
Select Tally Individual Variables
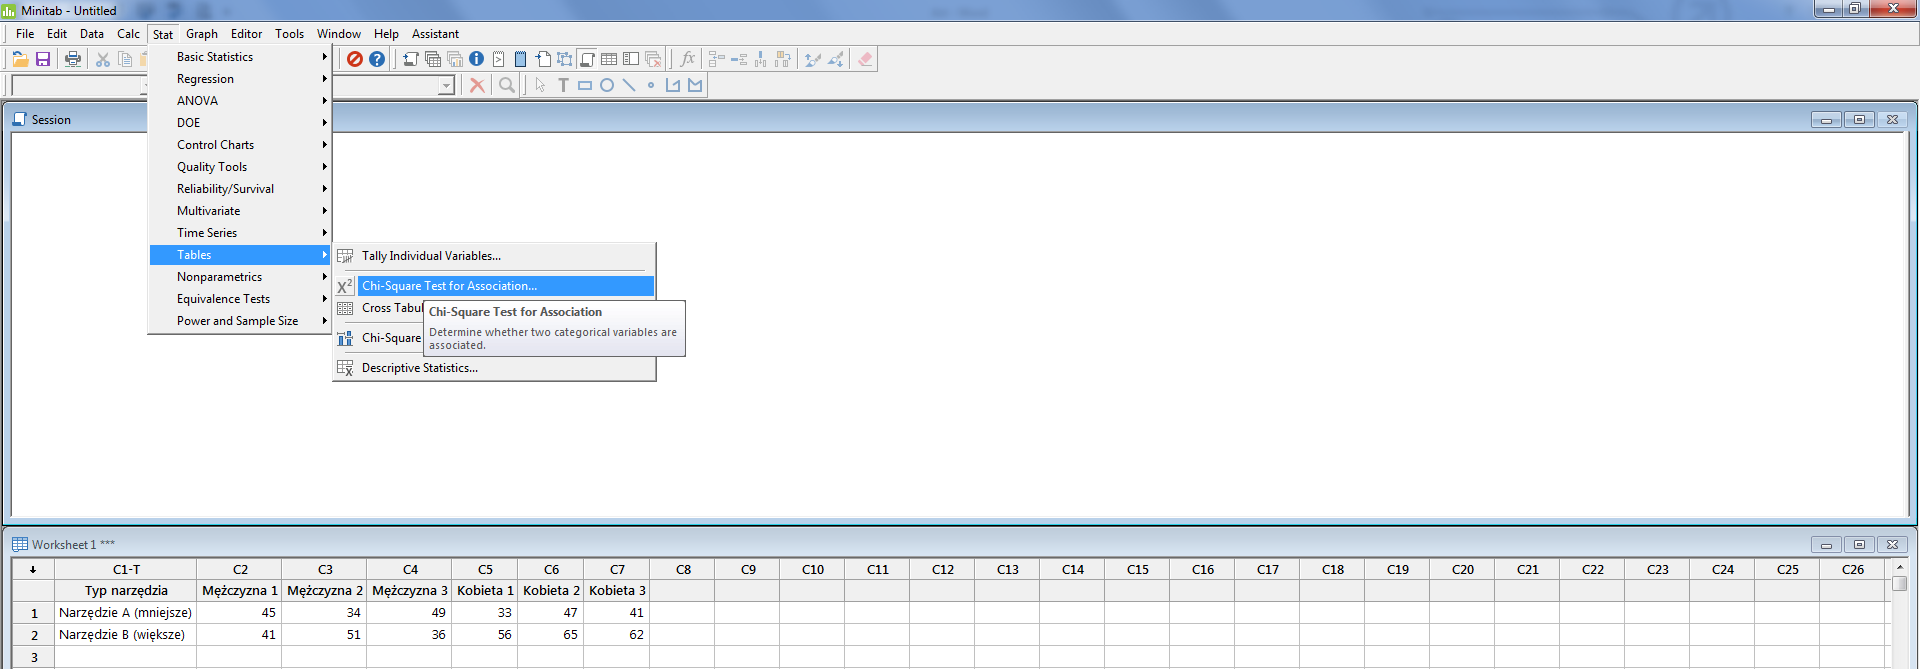click(495, 256)
